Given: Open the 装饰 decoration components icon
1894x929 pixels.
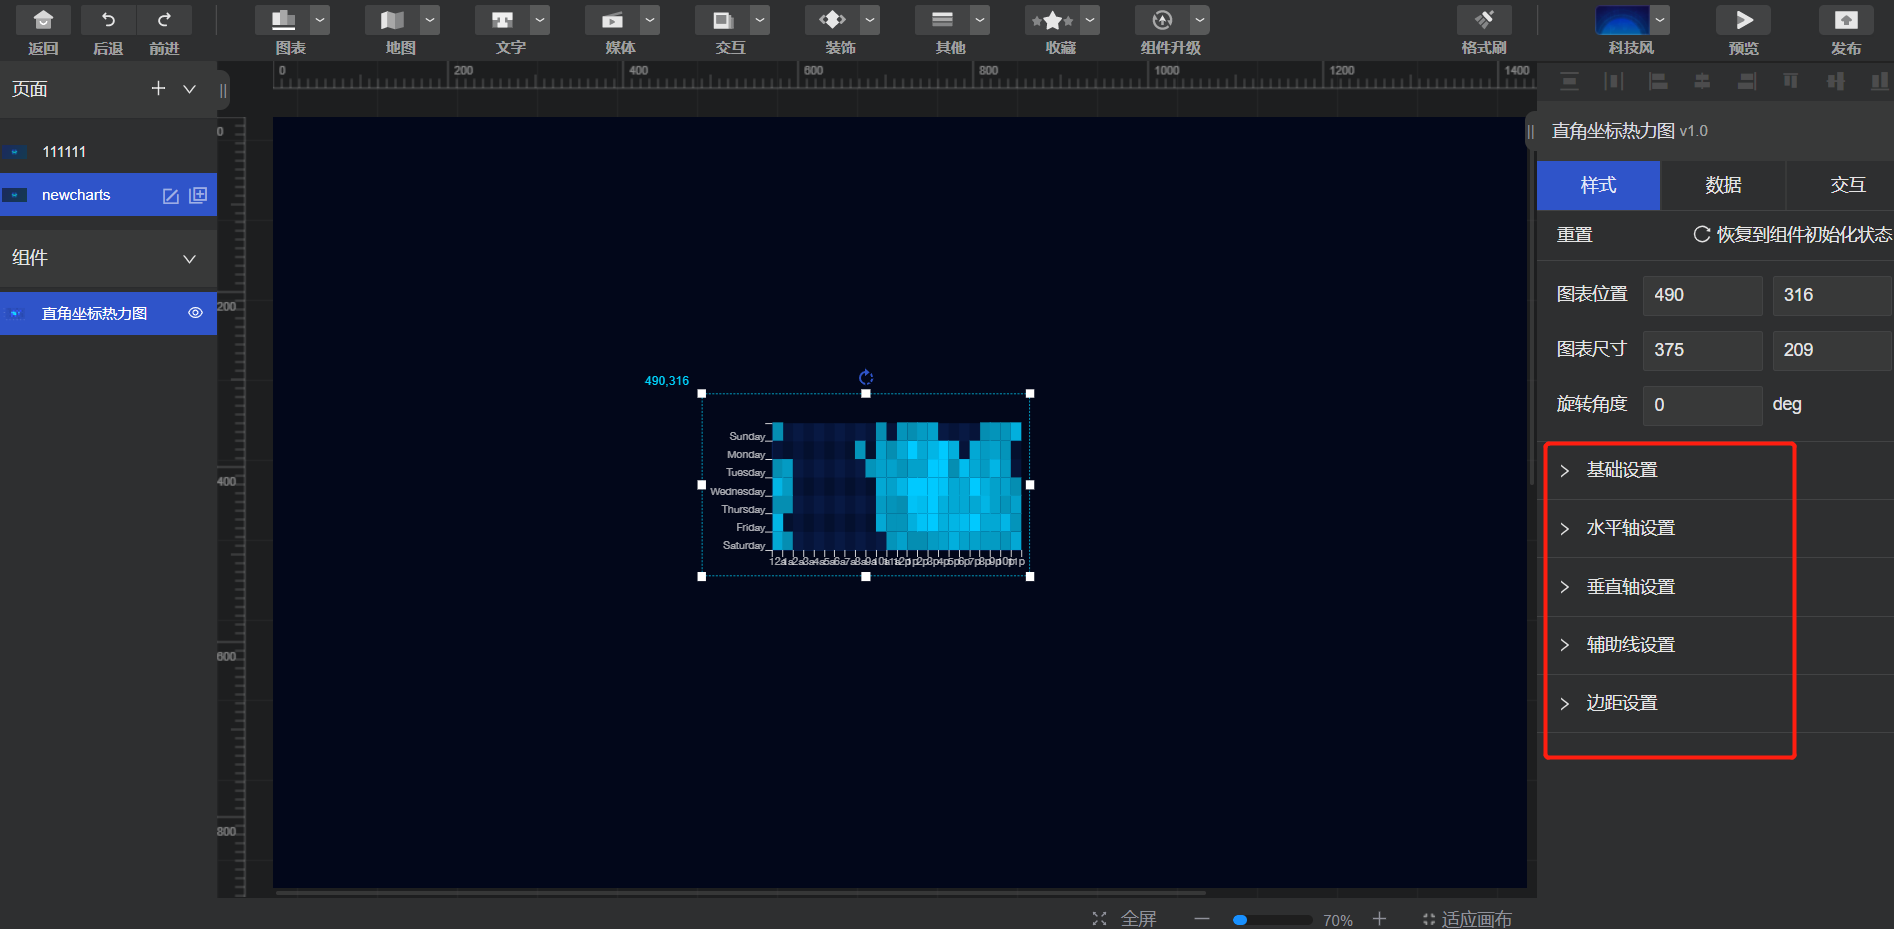Looking at the screenshot, I should tap(833, 20).
